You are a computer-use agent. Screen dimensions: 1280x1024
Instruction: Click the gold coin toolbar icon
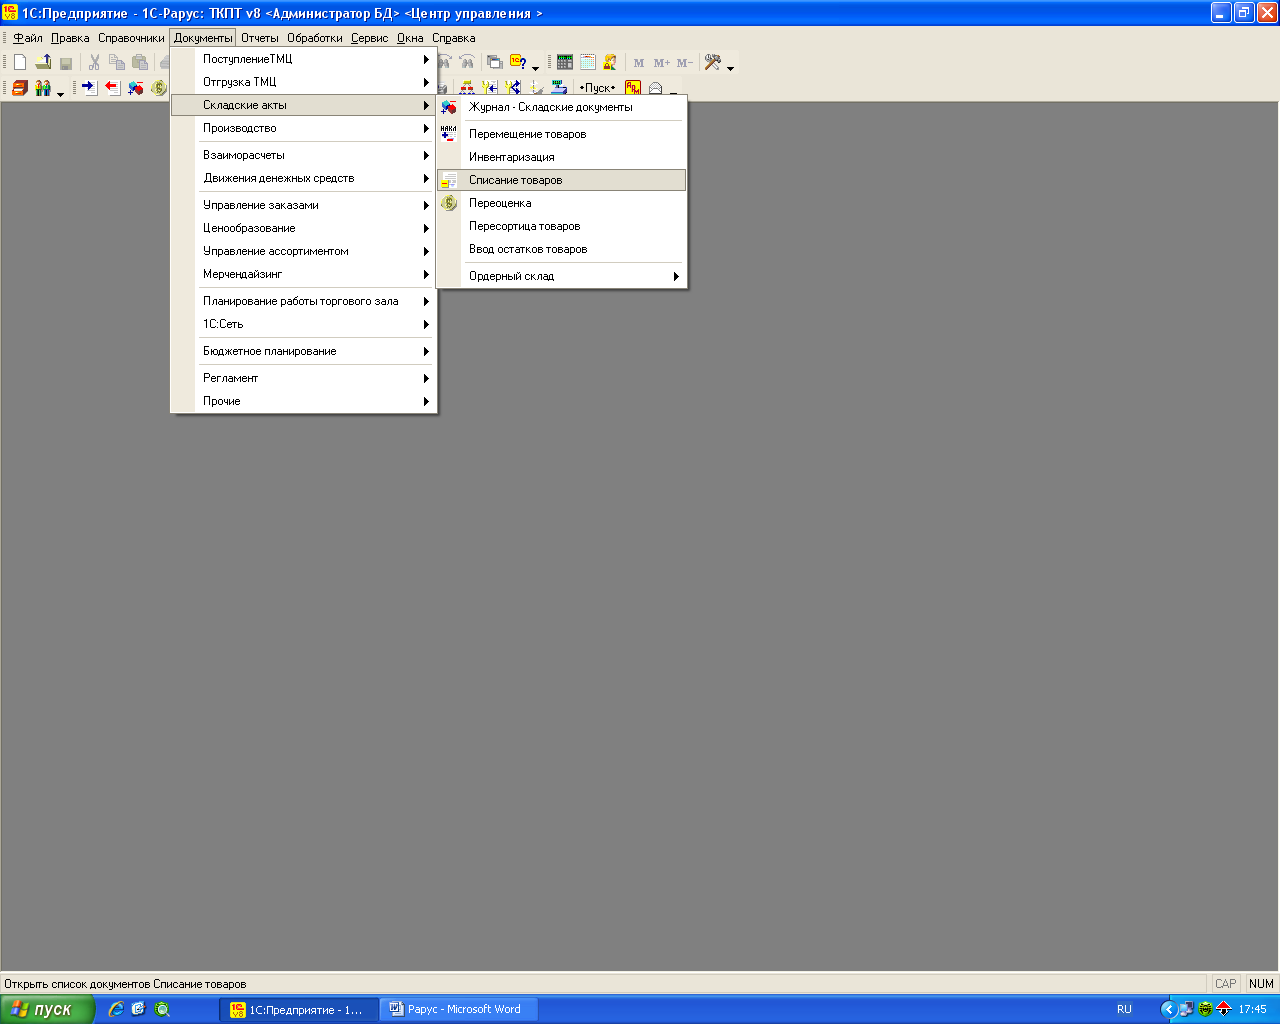point(159,88)
